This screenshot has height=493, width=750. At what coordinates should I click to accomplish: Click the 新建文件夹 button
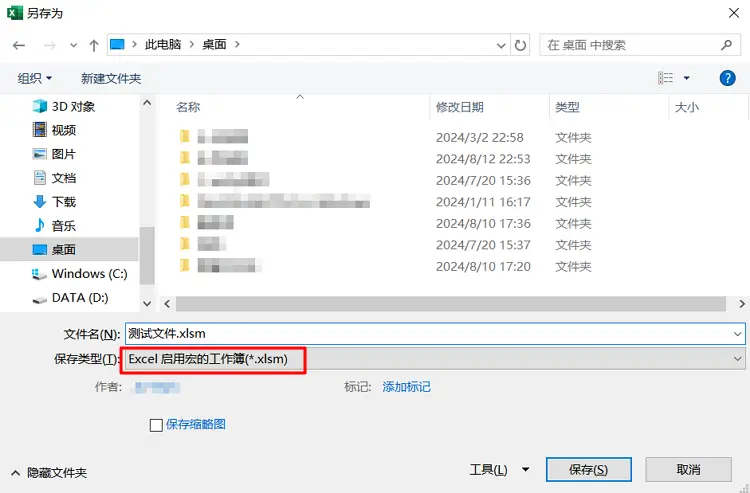(111, 78)
